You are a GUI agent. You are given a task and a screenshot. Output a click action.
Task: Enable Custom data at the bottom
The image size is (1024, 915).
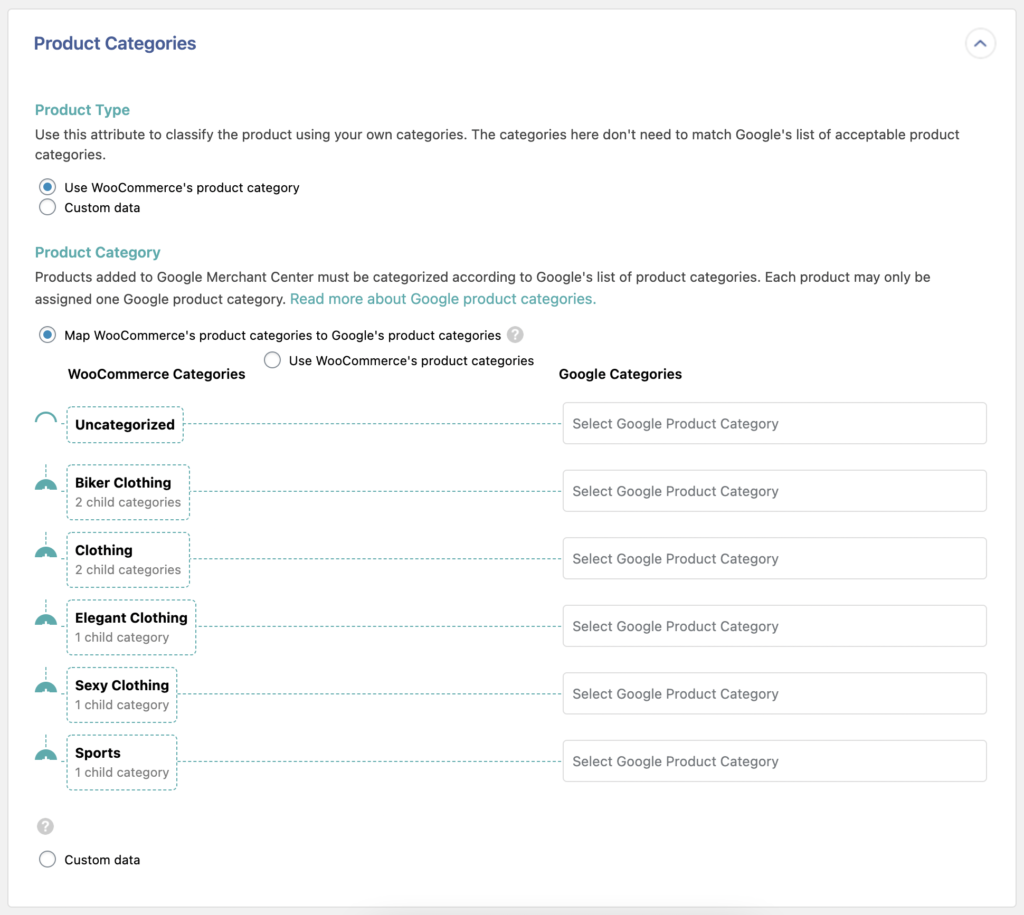[47, 859]
